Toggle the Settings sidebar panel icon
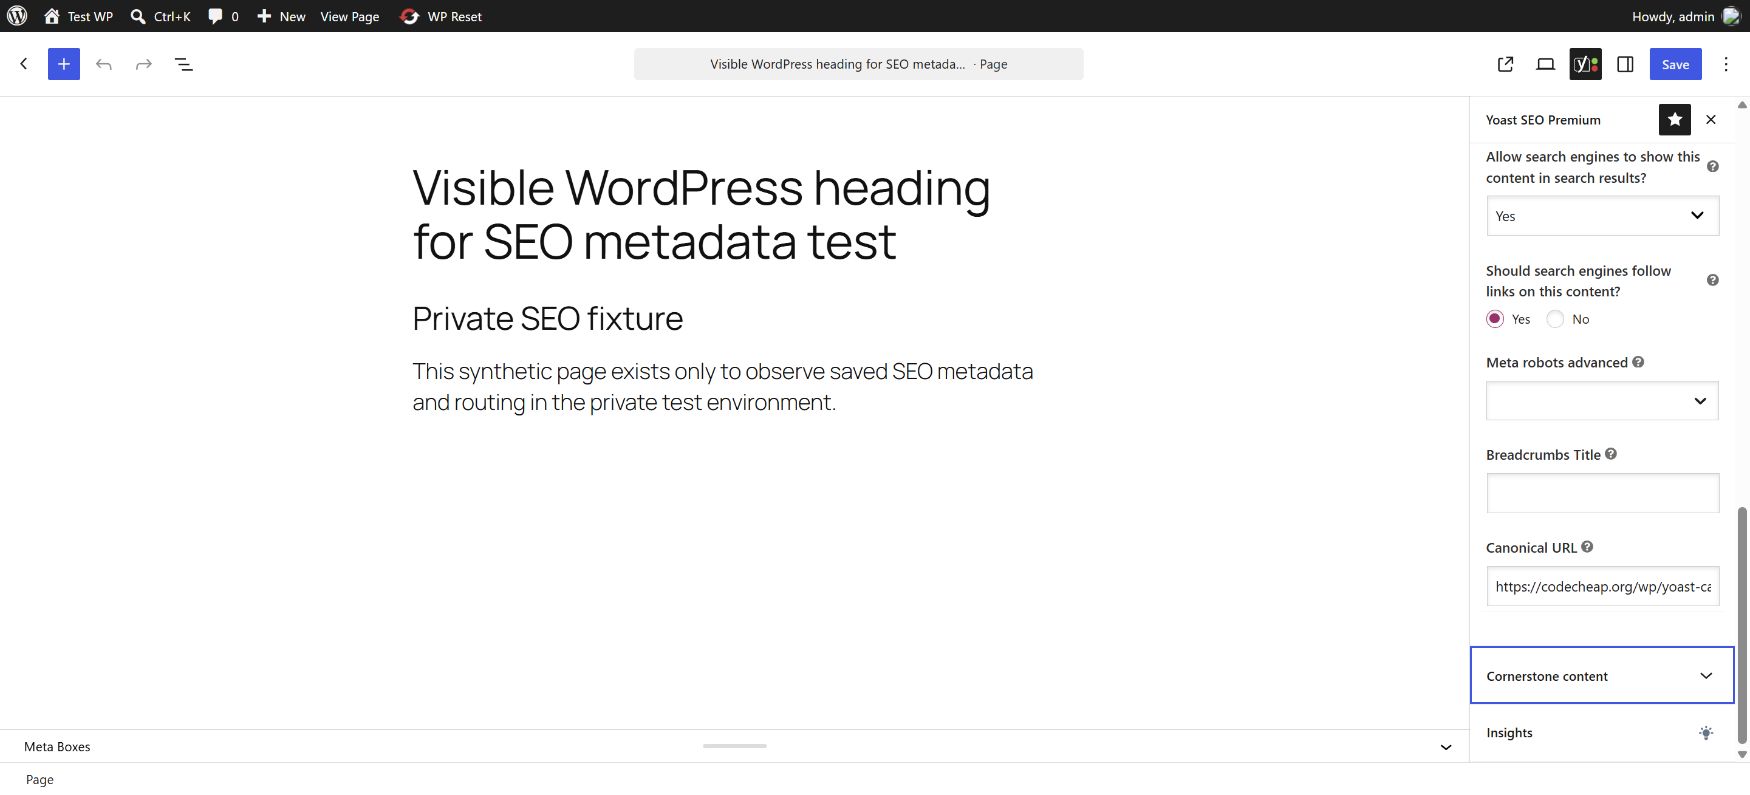 (1626, 64)
